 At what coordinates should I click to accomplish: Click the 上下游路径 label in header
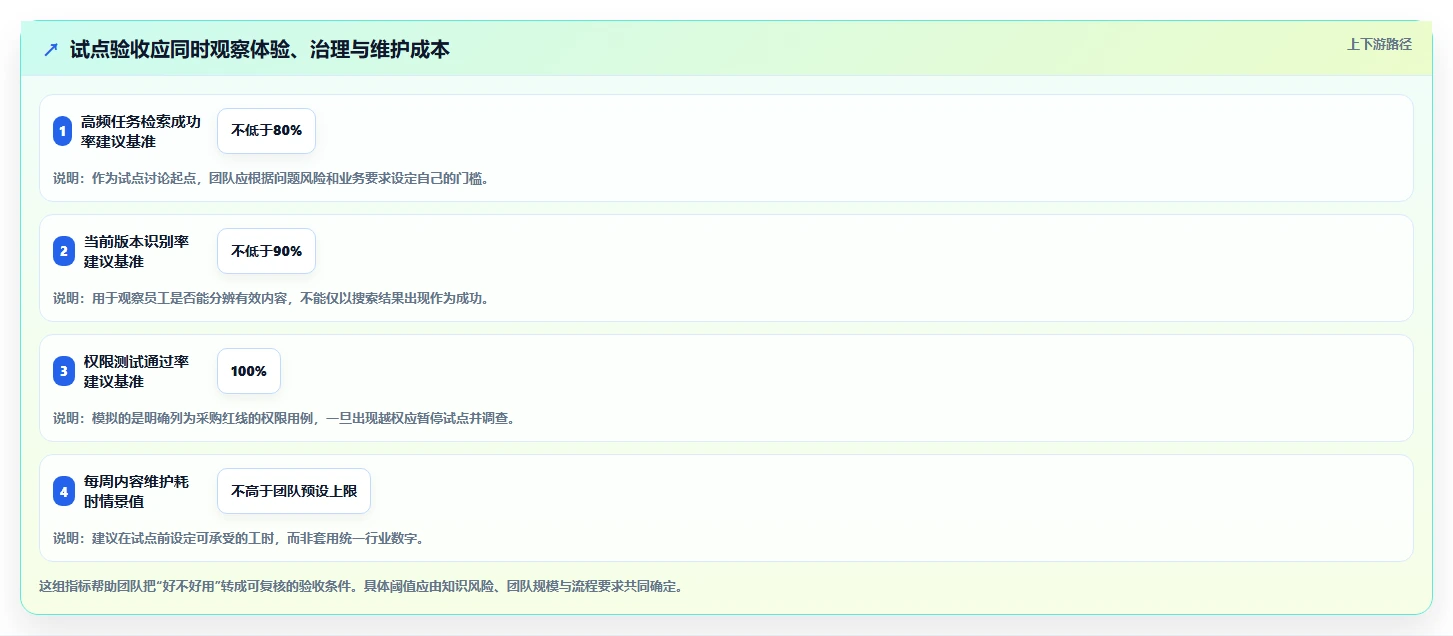click(x=1379, y=44)
